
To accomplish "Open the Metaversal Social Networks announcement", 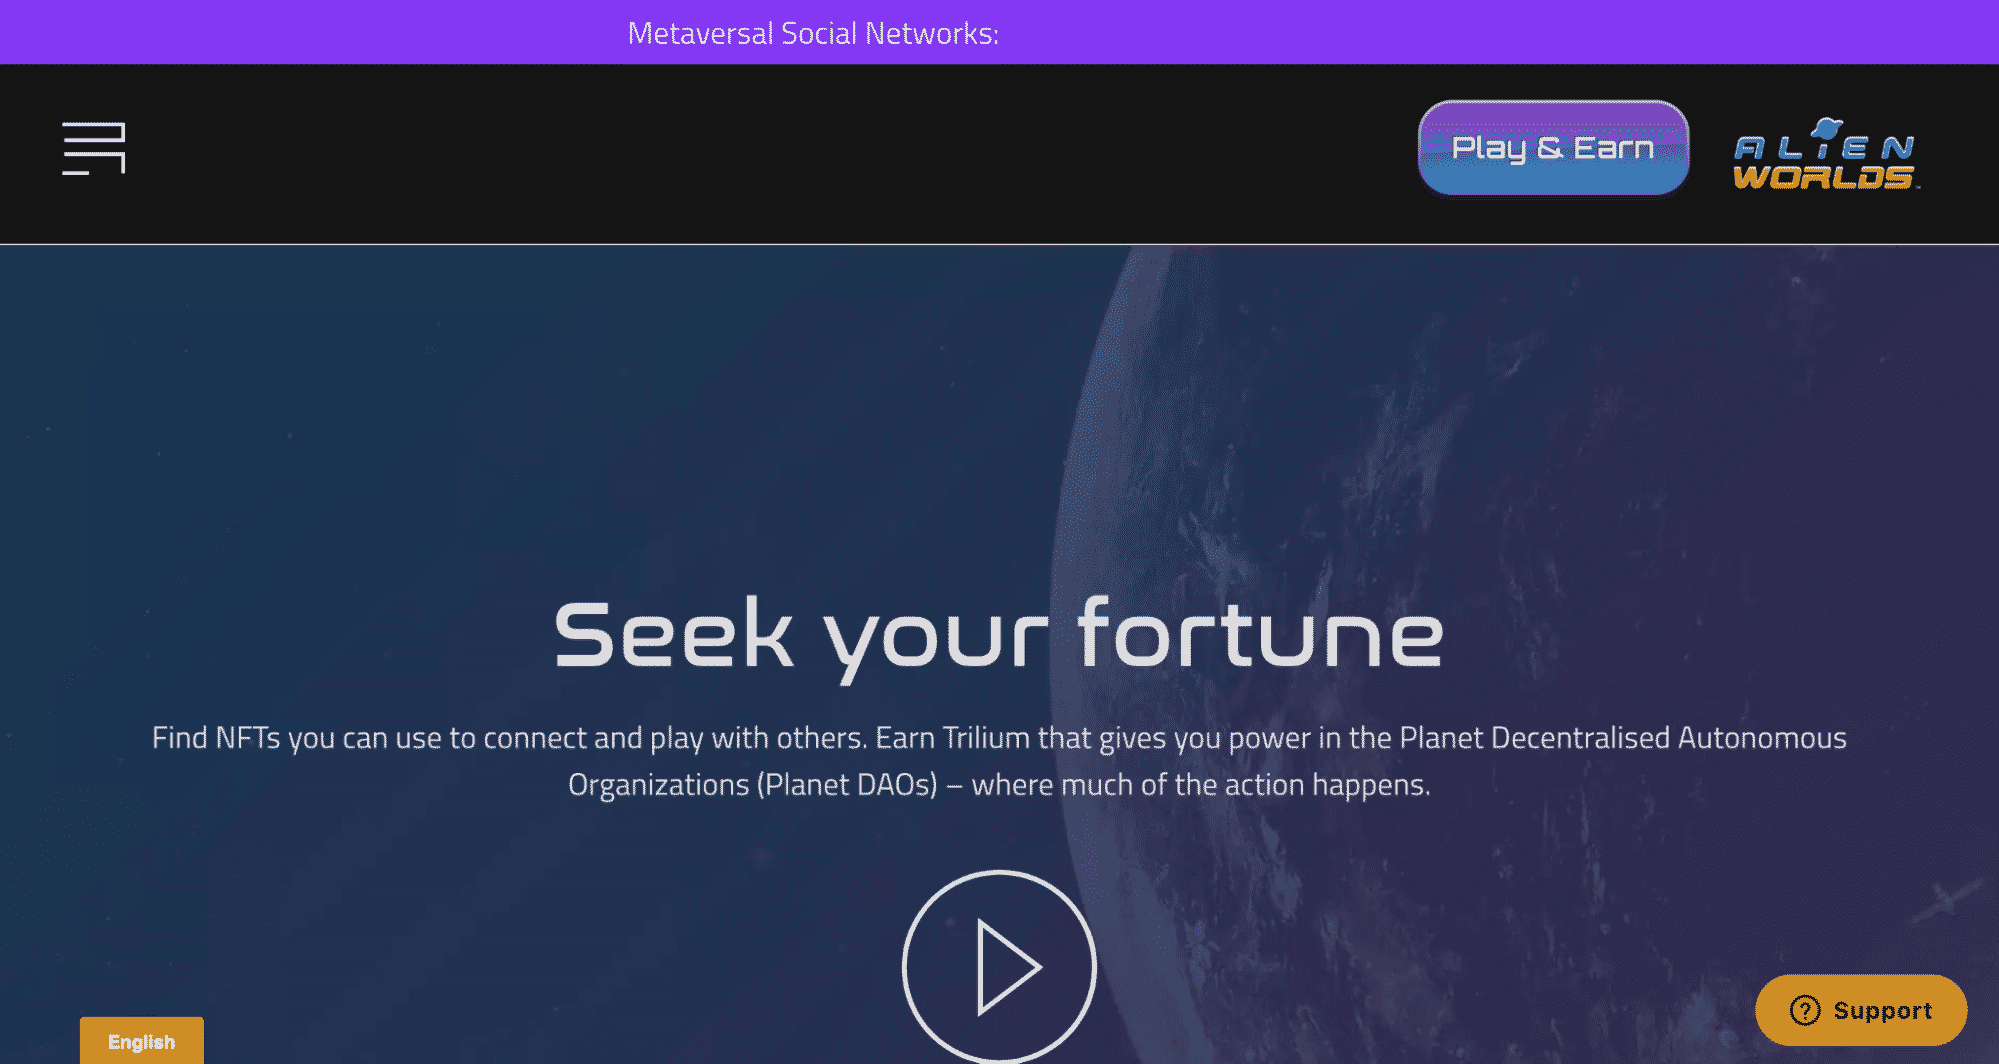I will tap(813, 33).
